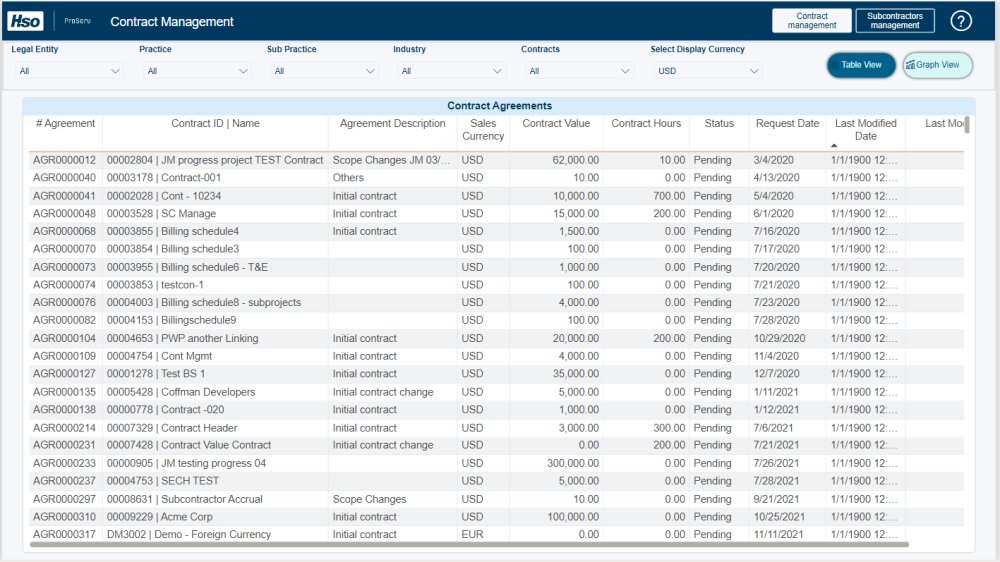Click '00007329 | Contract Header' cell
This screenshot has height=562, width=1000.
[172, 428]
